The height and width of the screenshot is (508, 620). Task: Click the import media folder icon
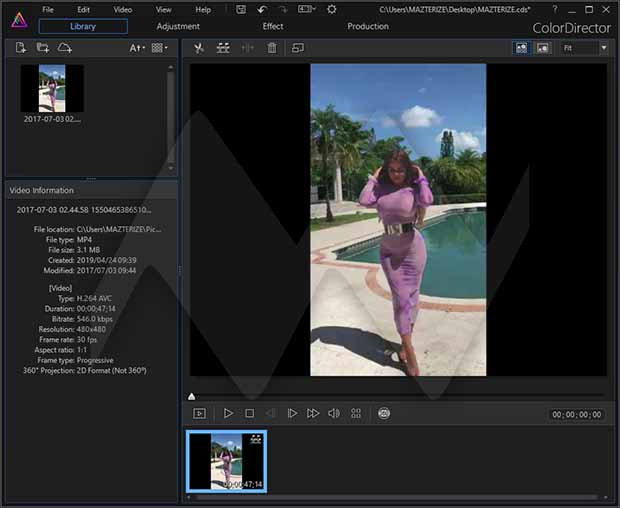tap(43, 48)
